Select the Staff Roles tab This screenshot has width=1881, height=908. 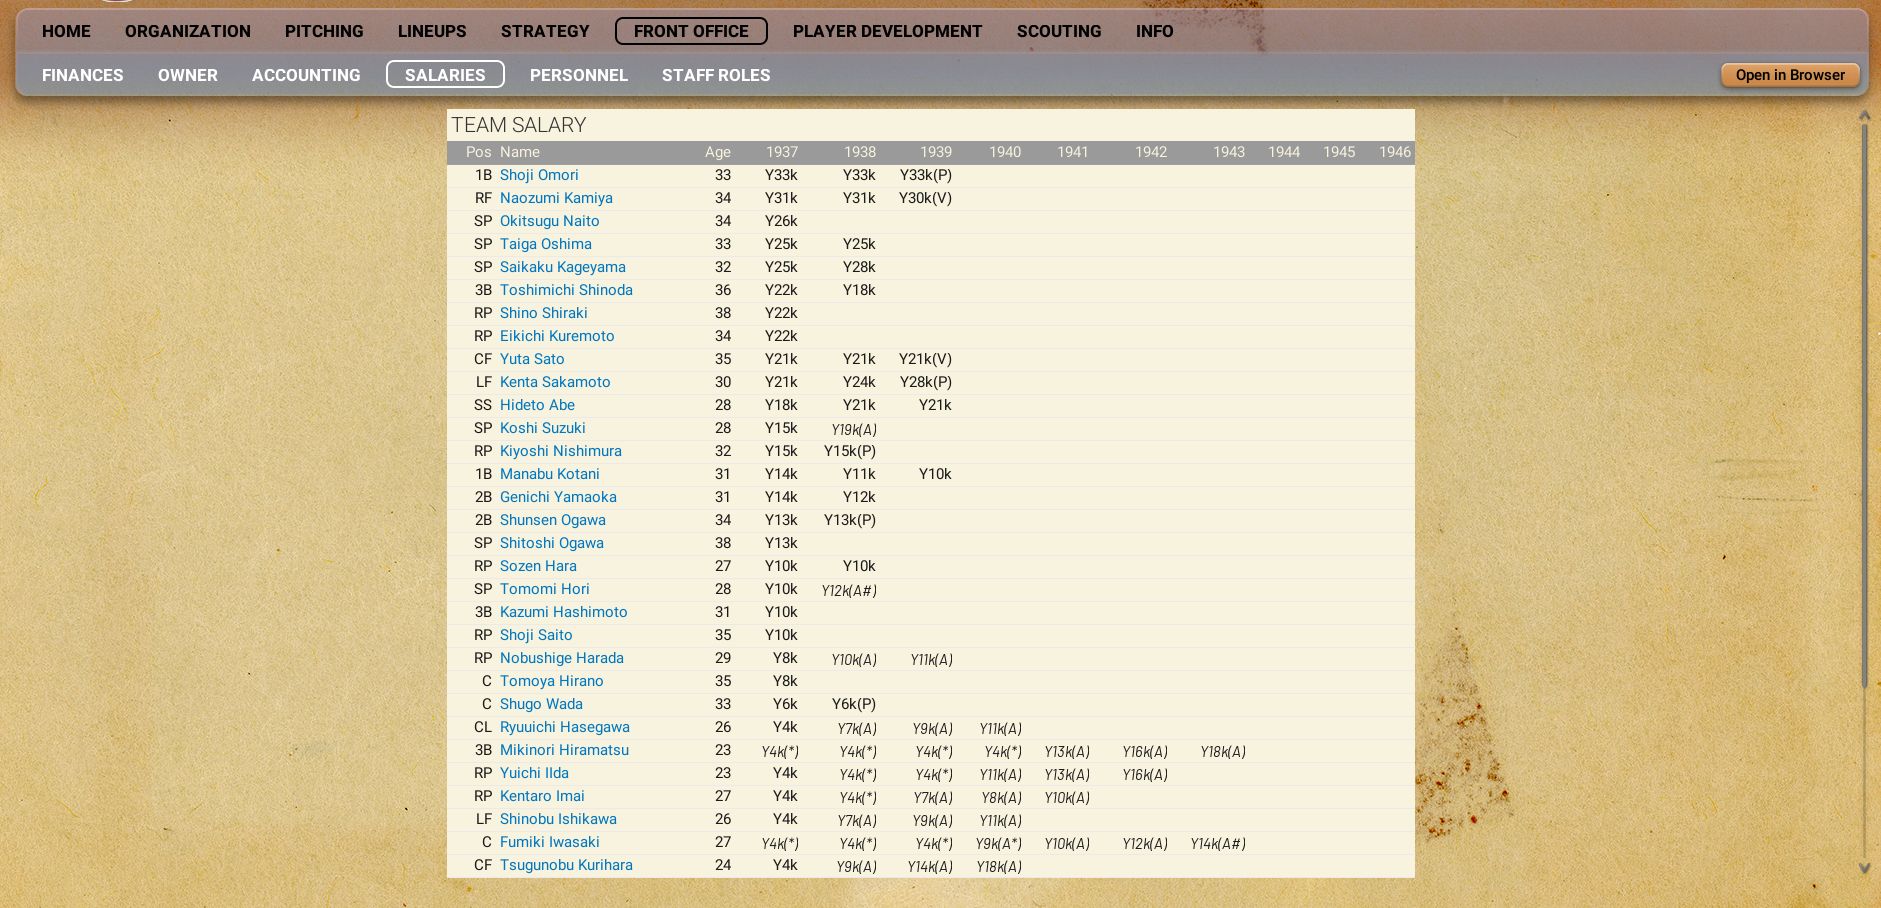(x=715, y=75)
